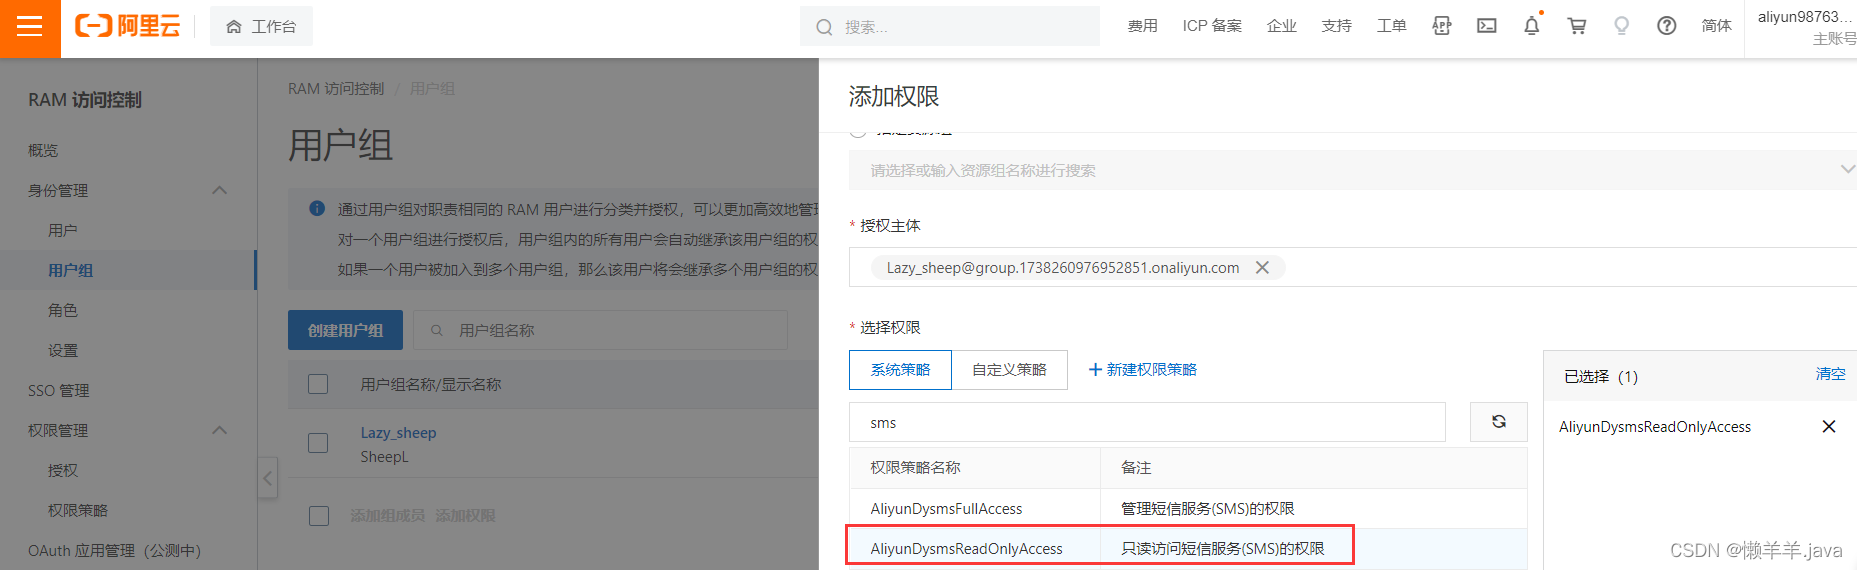Image resolution: width=1857 pixels, height=570 pixels.
Task: Open the 工作台 workbench button
Action: [x=261, y=26]
